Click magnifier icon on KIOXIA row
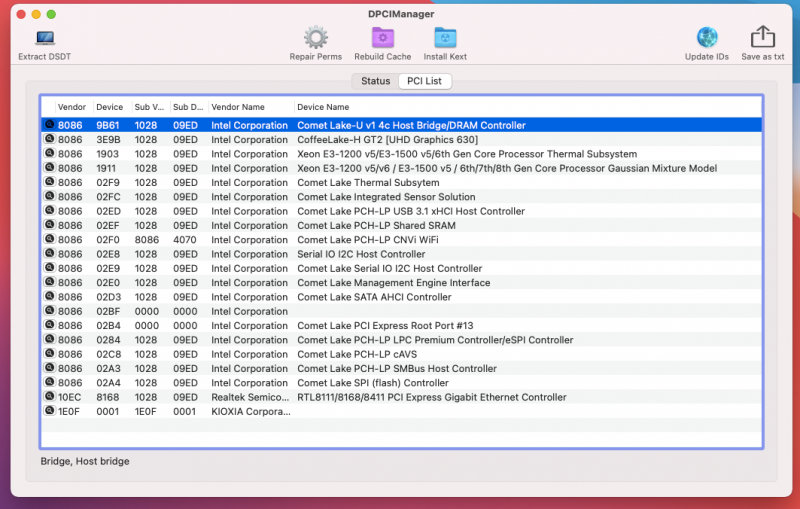The height and width of the screenshot is (509, 800). click(x=49, y=411)
